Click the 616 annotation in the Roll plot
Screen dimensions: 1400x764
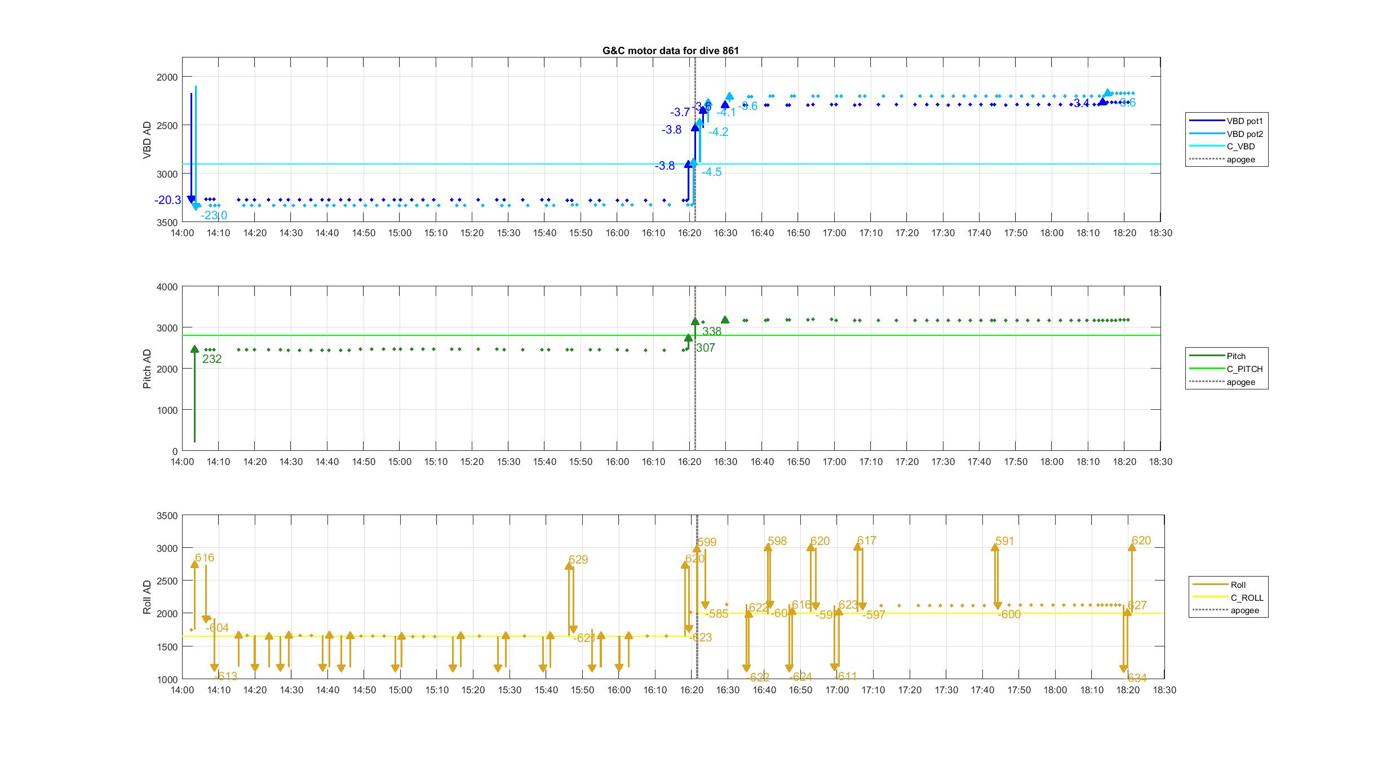point(205,558)
